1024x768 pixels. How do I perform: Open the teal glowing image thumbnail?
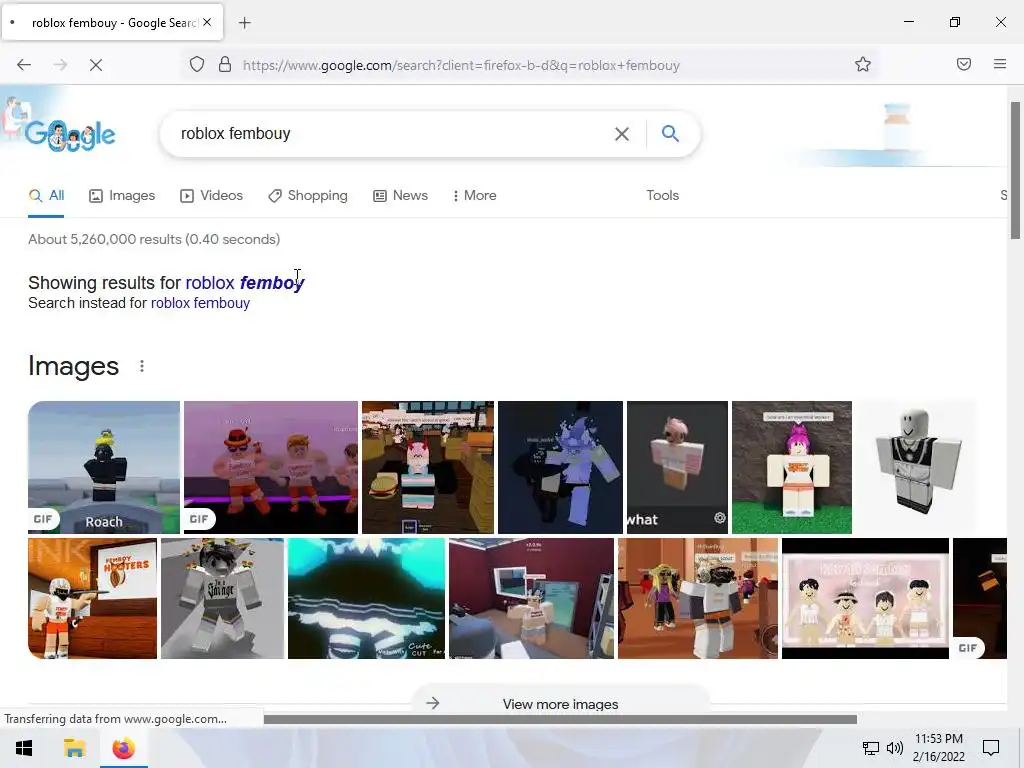pos(366,598)
